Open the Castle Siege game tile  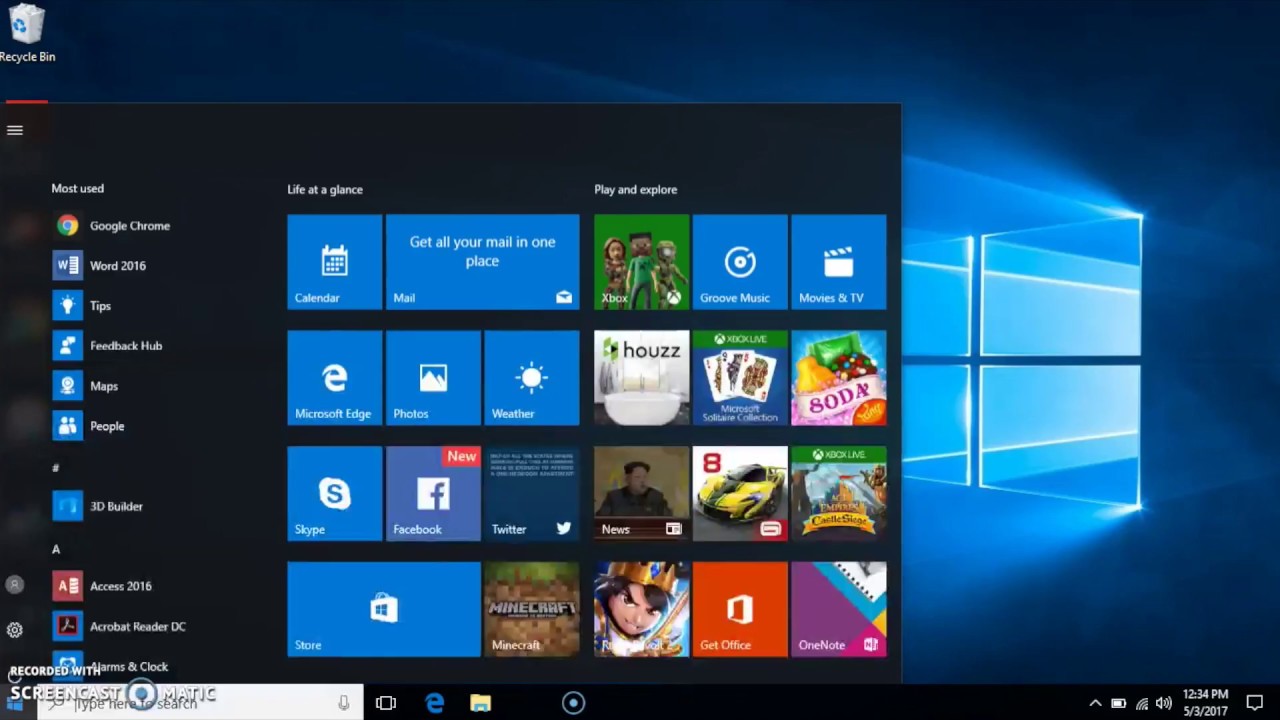(x=838, y=494)
